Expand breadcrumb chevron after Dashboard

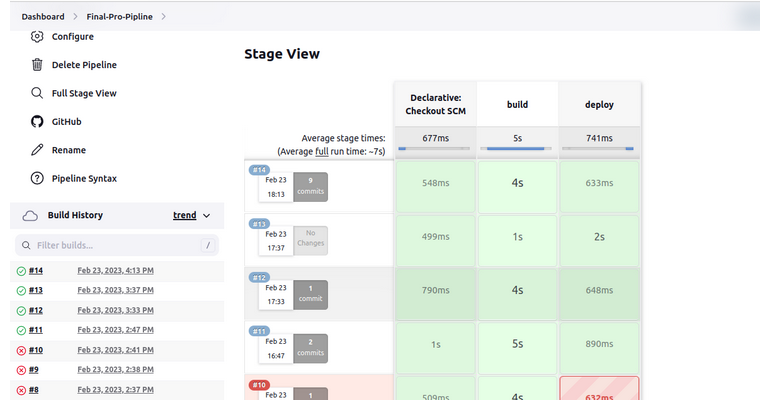point(75,16)
